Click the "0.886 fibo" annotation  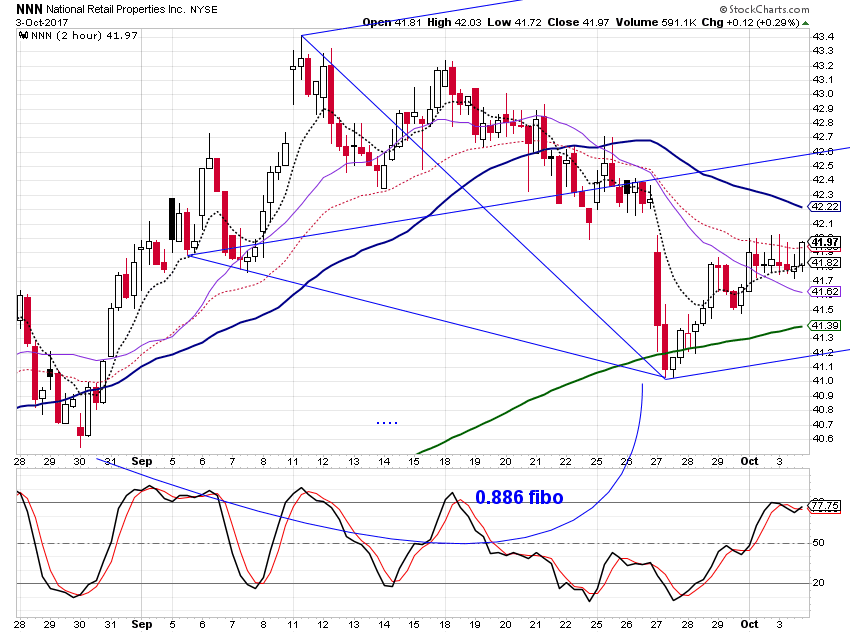[519, 497]
